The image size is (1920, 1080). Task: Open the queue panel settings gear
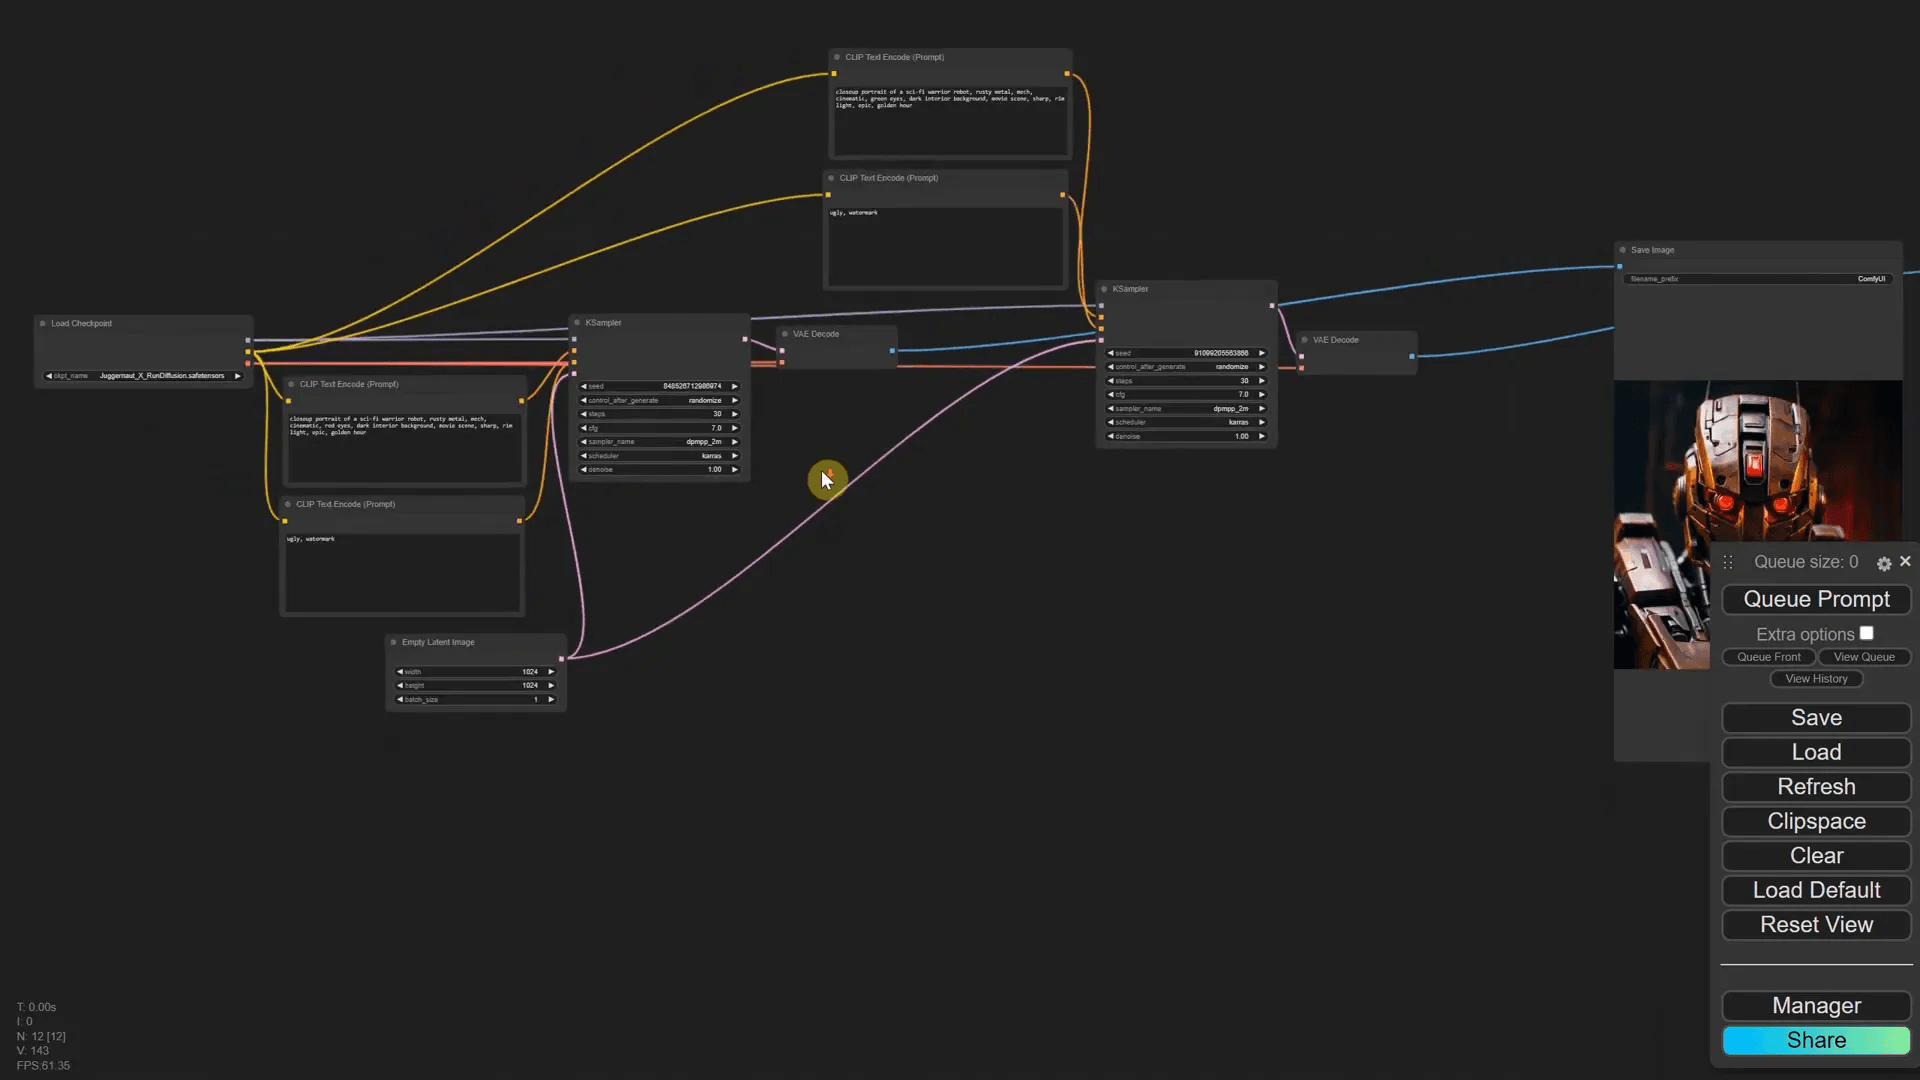[1883, 563]
